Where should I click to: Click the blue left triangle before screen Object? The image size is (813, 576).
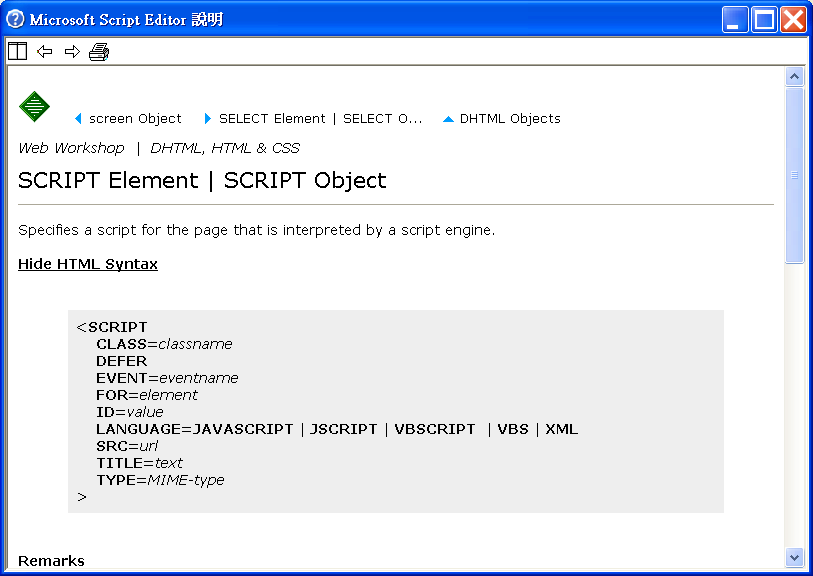tap(78, 119)
